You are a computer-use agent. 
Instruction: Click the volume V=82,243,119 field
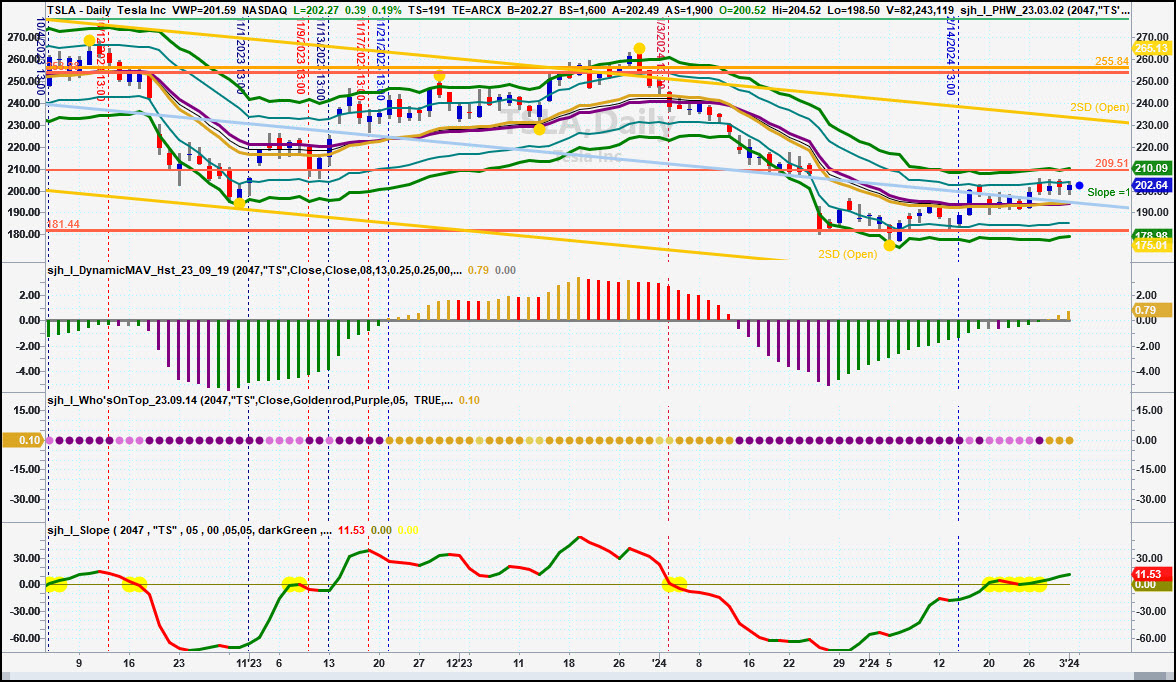click(x=920, y=11)
